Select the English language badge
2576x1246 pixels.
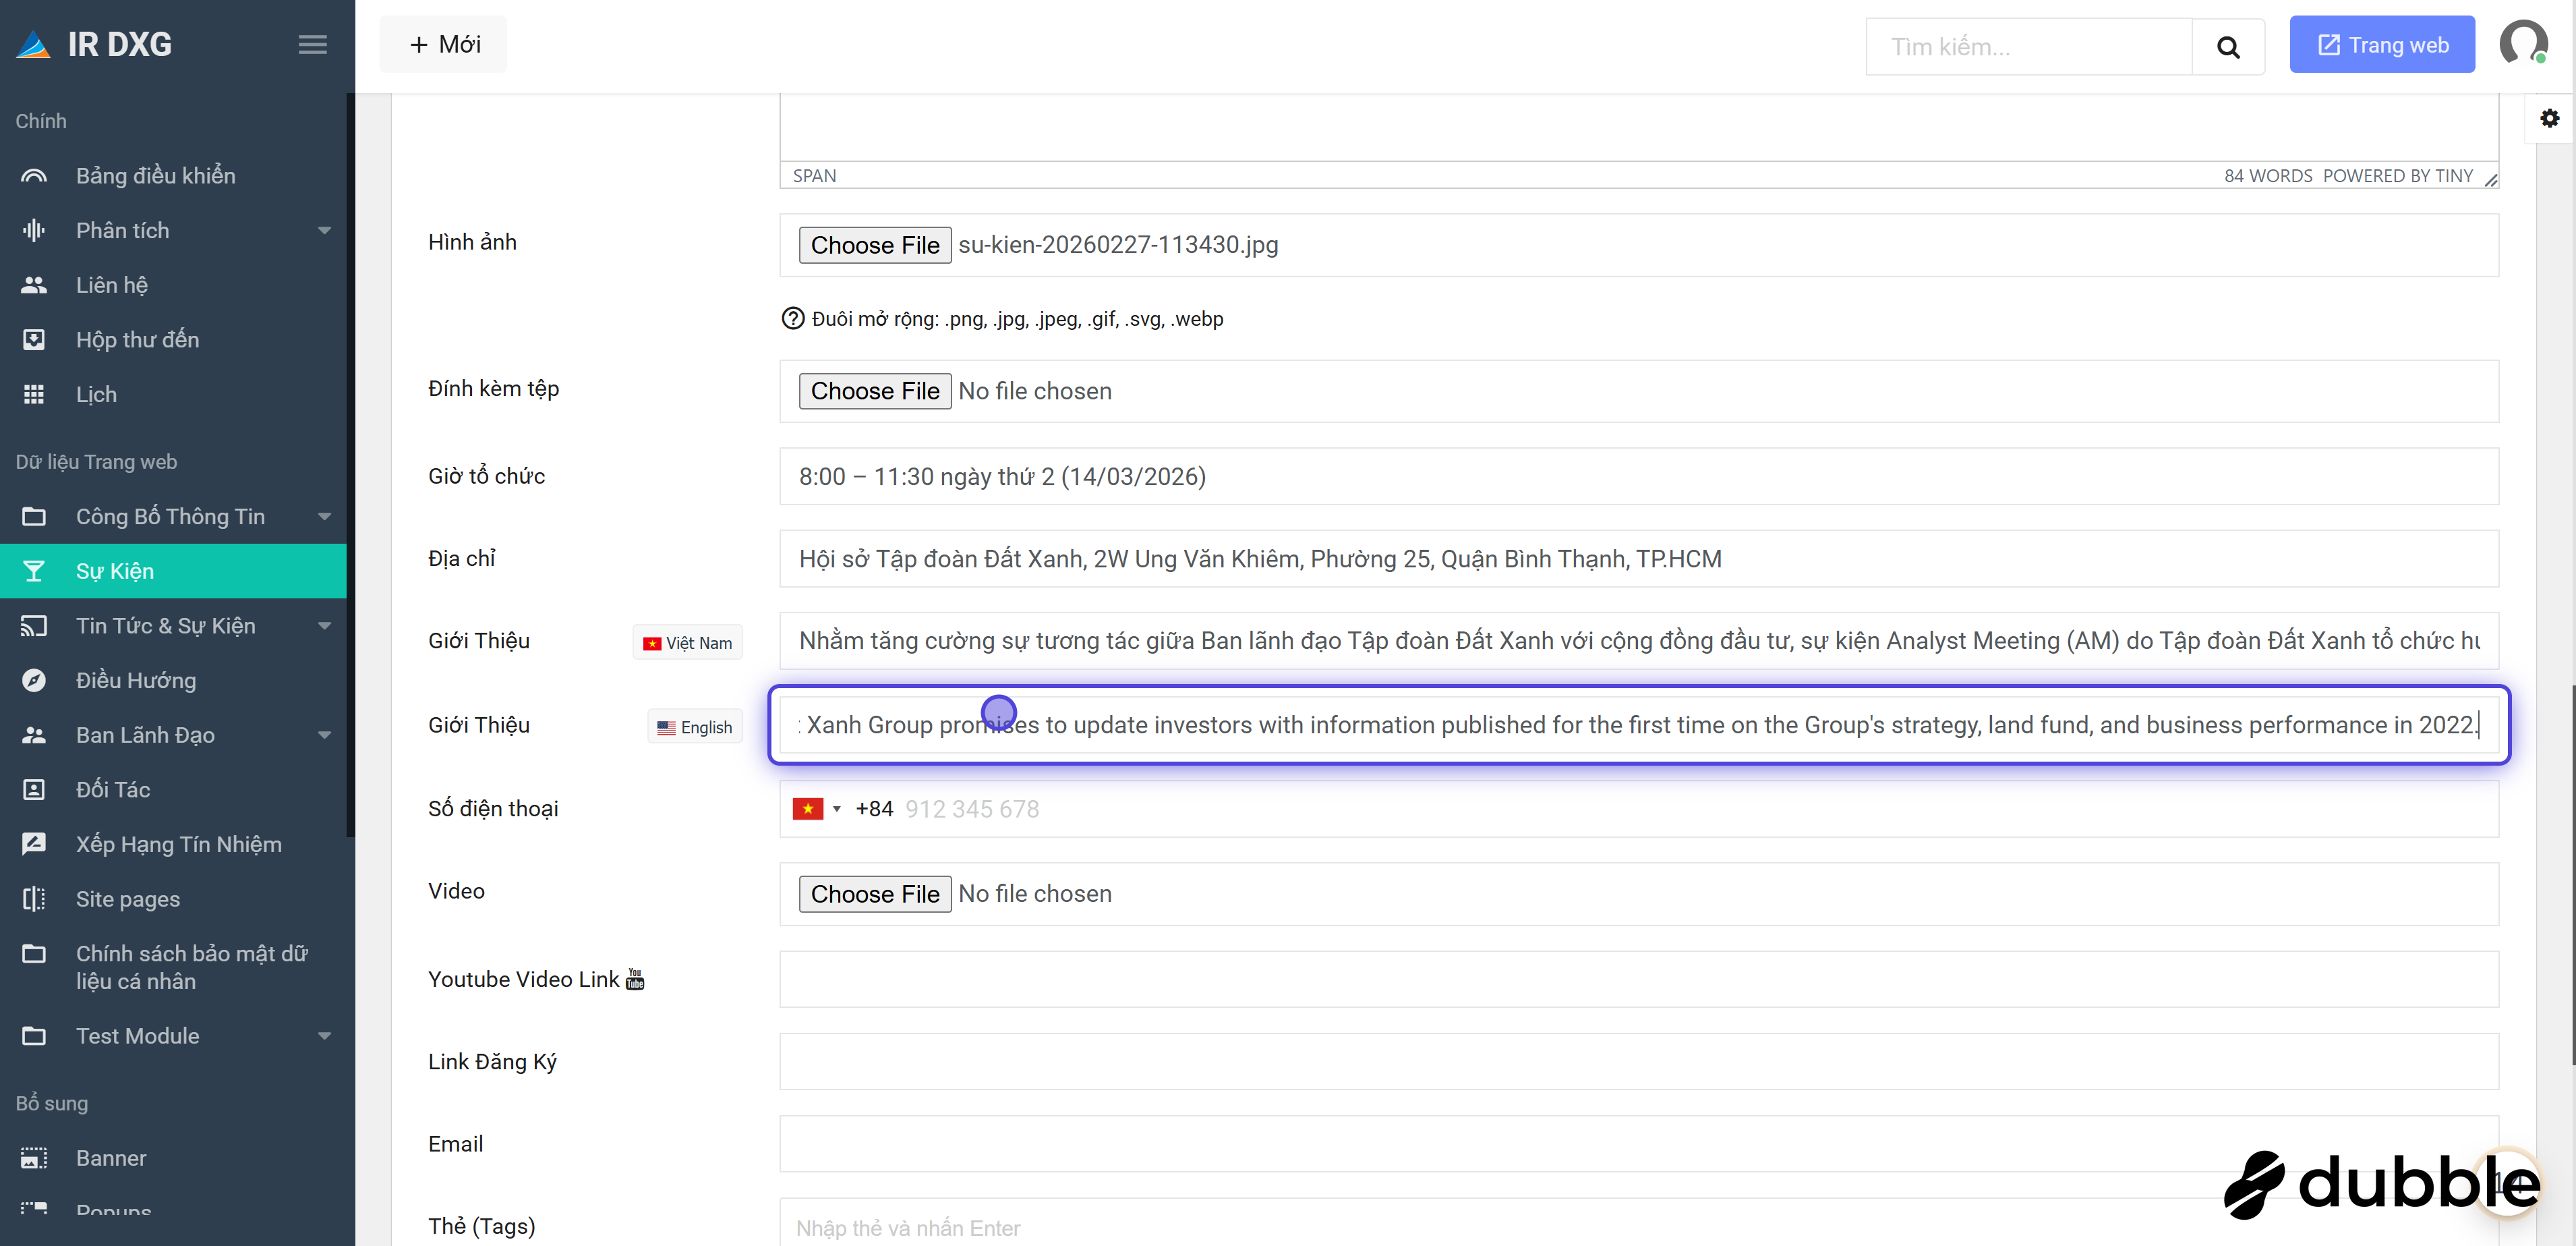[694, 727]
